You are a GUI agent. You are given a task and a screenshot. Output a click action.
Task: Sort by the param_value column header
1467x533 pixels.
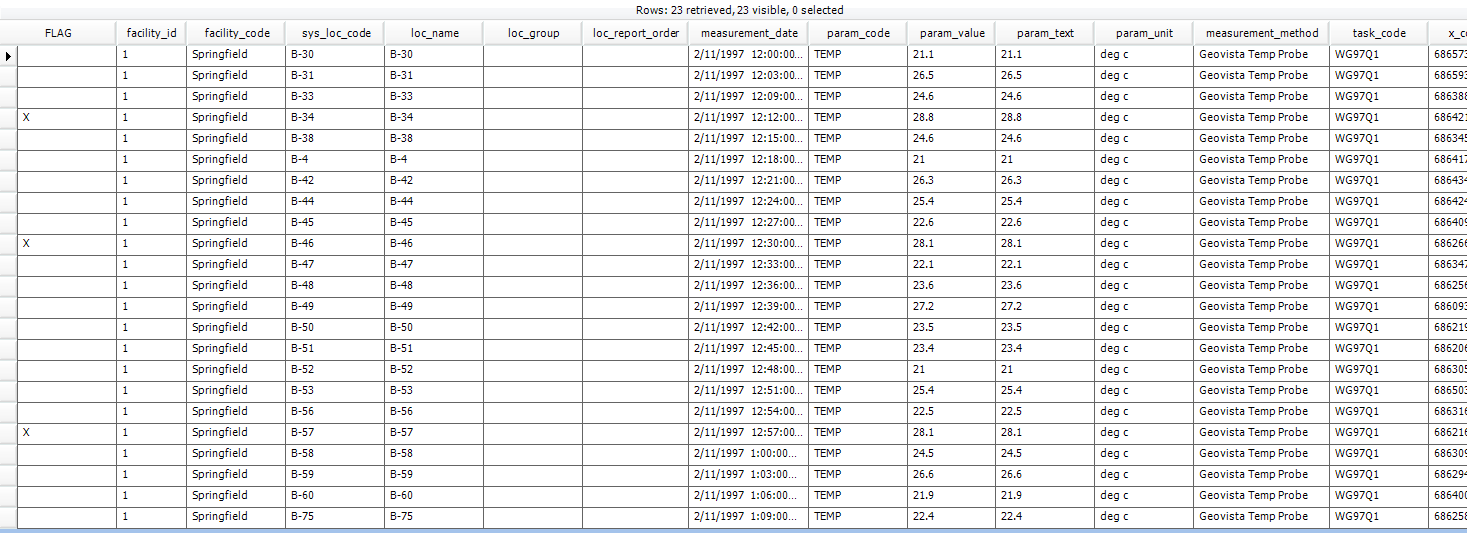pyautogui.click(x=951, y=33)
